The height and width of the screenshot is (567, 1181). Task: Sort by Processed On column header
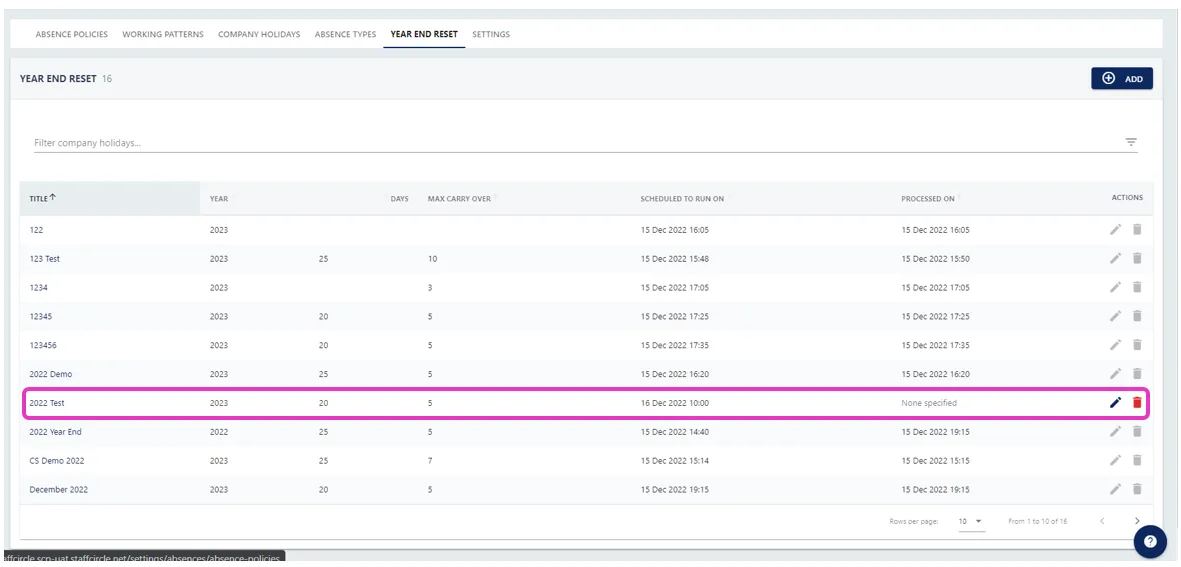coord(928,199)
